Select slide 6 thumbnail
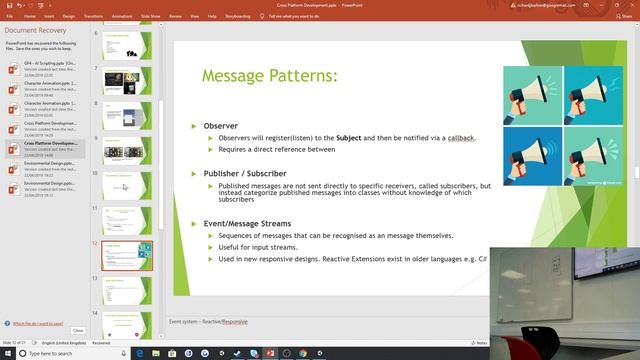 [x=127, y=45]
